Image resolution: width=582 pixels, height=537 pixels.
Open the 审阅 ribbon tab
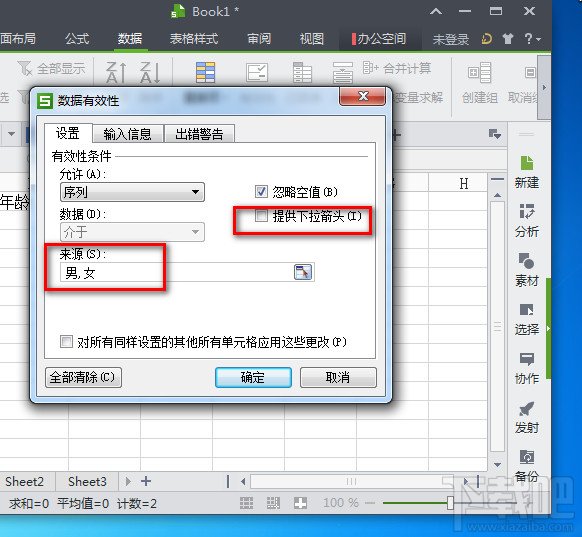(259, 39)
